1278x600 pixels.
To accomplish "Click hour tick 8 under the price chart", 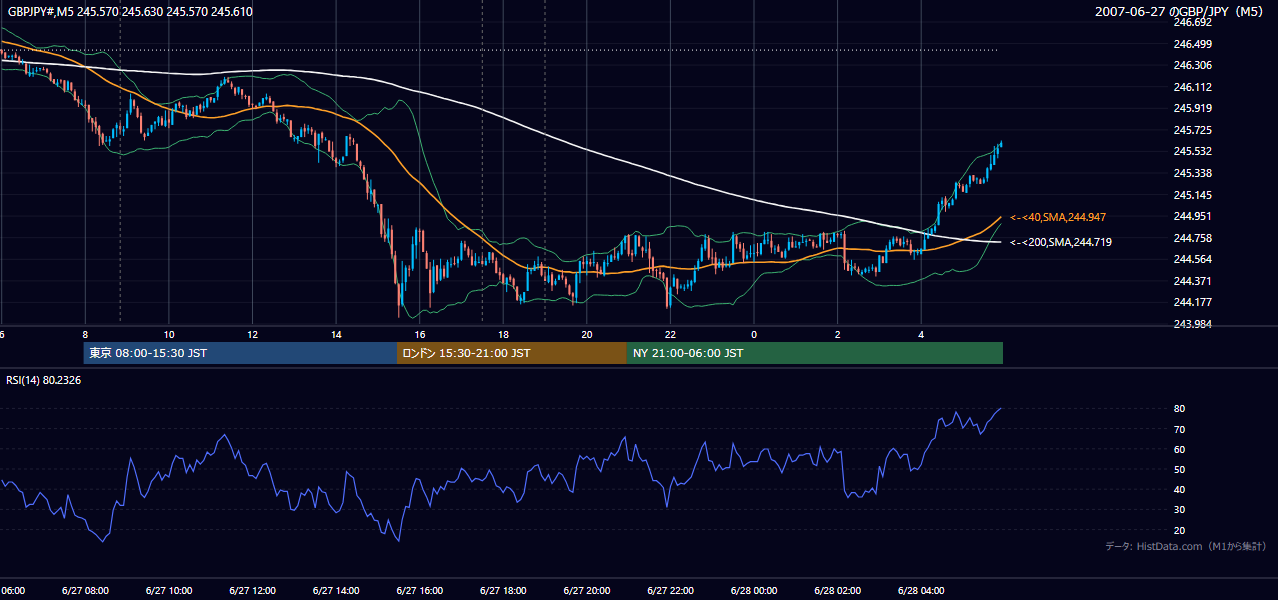I will (85, 335).
